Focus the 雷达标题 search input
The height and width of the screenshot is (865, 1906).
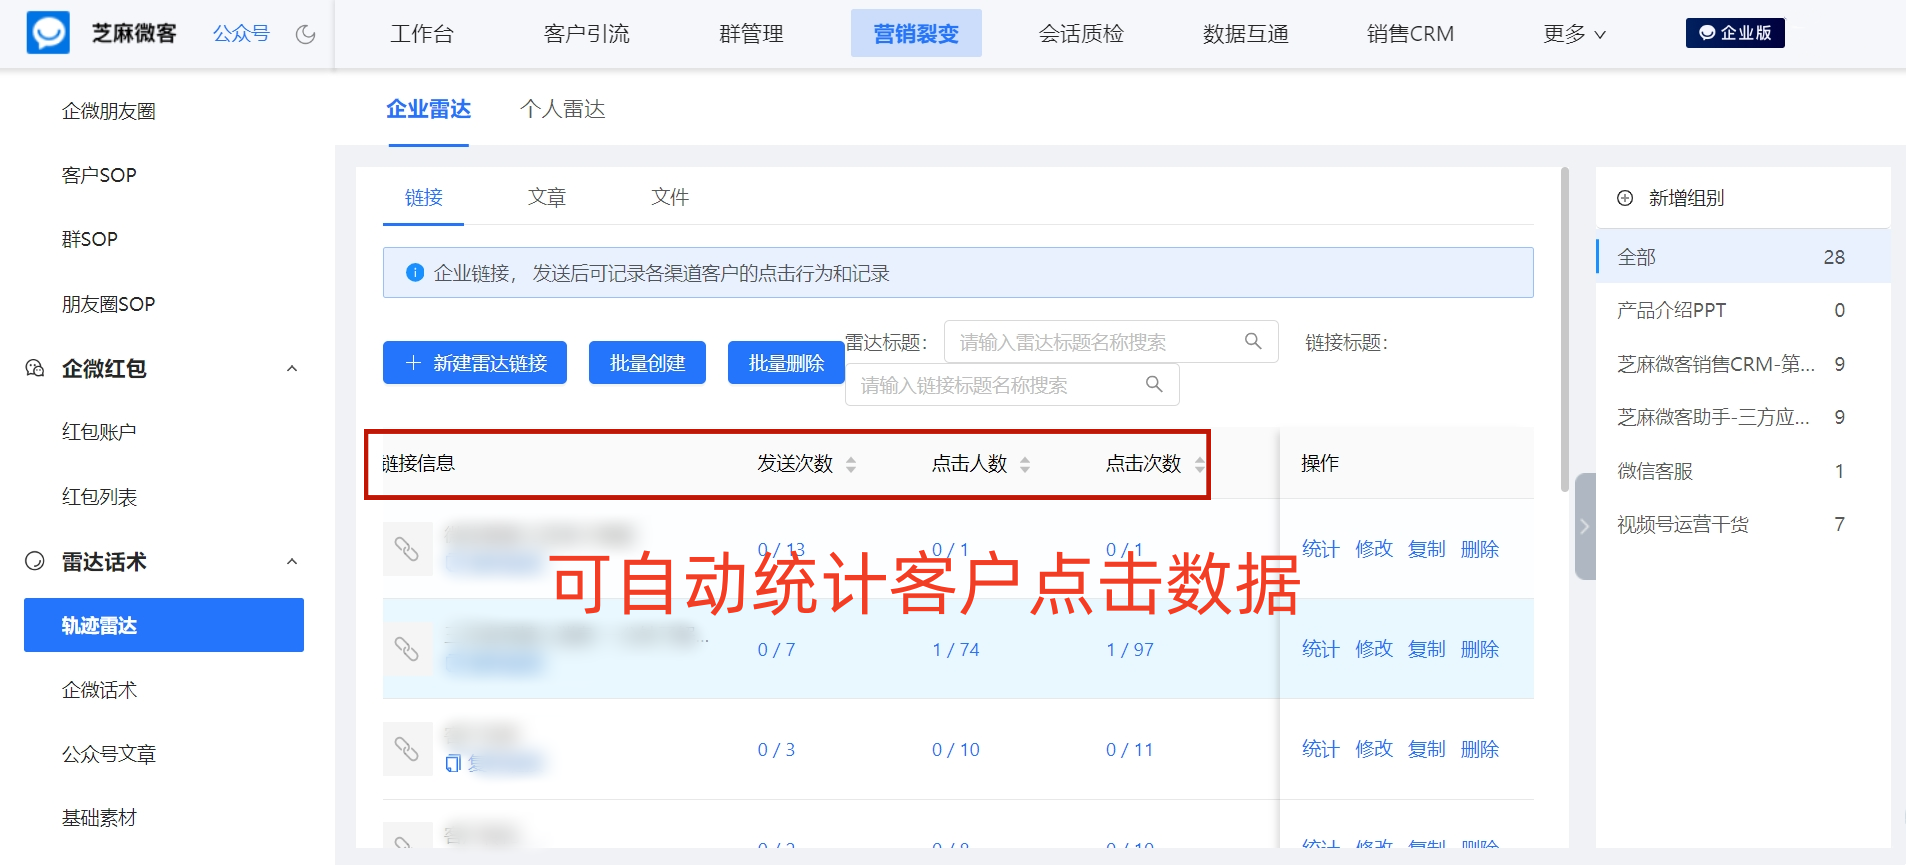[x=1111, y=342]
